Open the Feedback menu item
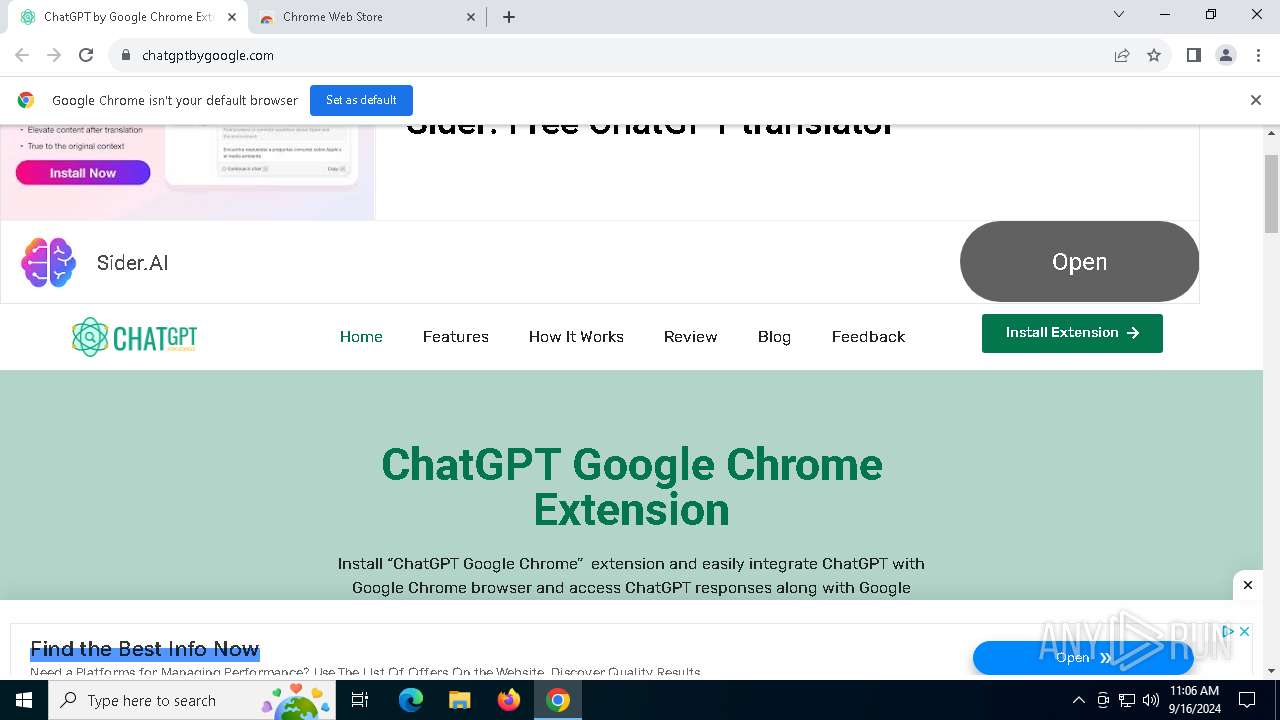The height and width of the screenshot is (720, 1280). coord(868,337)
